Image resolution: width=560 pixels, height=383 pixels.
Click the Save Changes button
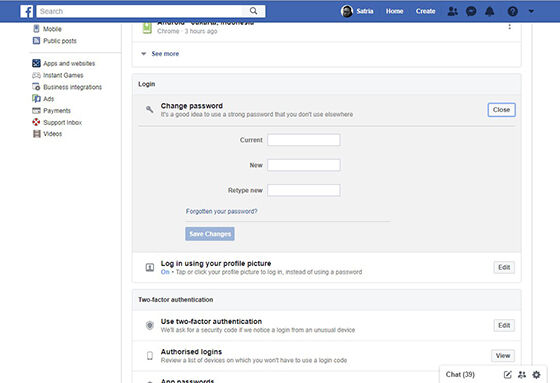coord(210,234)
